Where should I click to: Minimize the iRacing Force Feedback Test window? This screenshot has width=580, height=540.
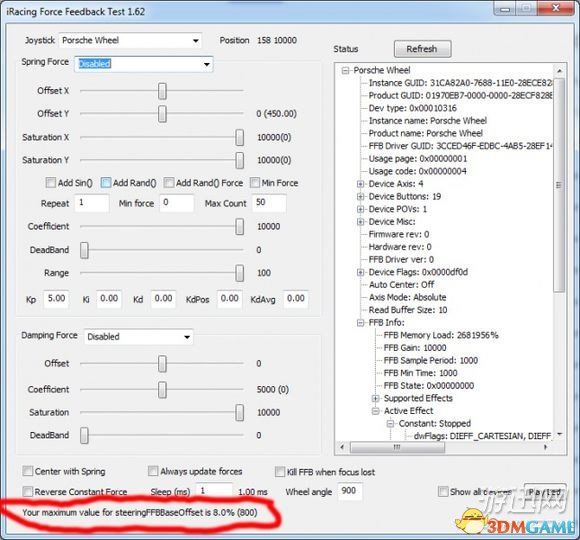505,9
